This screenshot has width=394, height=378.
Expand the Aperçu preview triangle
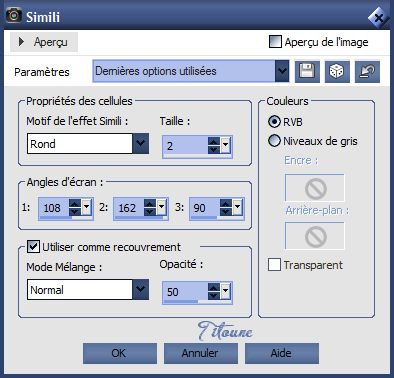click(x=21, y=42)
